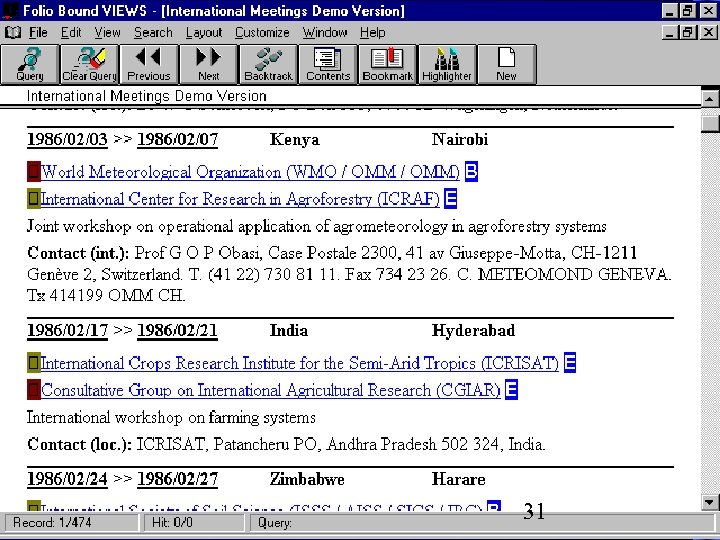This screenshot has height=540, width=720.
Task: Click the Folio application icon in title bar
Action: pos(10,10)
